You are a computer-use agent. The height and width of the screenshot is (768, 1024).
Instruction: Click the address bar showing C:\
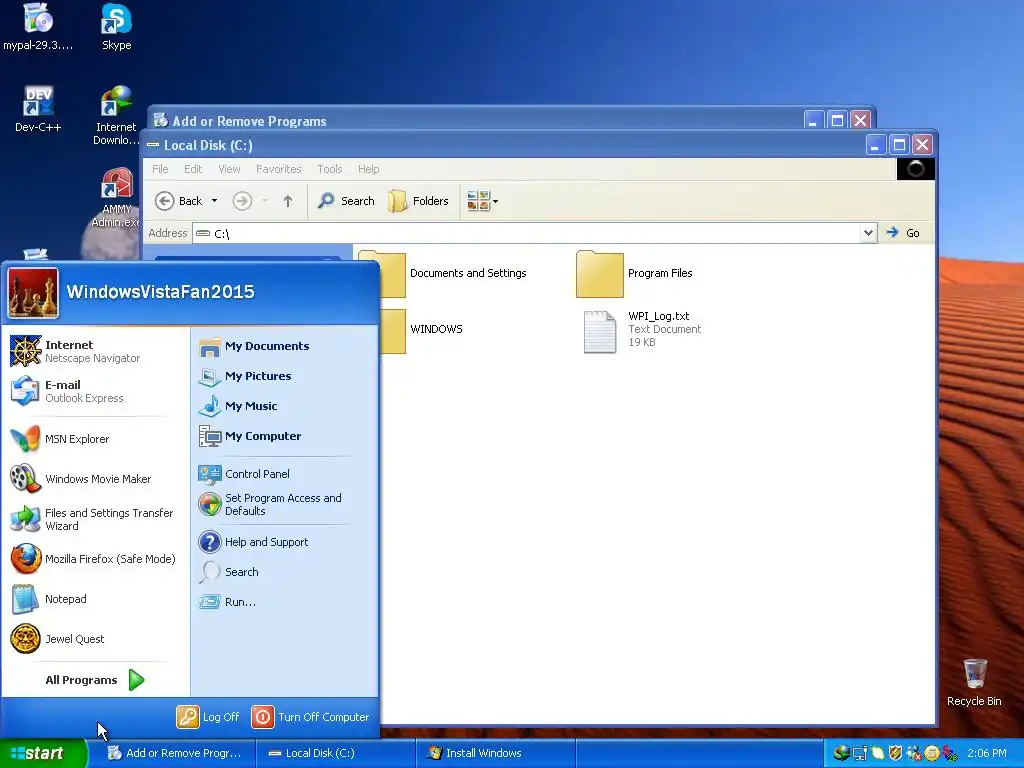[527, 233]
